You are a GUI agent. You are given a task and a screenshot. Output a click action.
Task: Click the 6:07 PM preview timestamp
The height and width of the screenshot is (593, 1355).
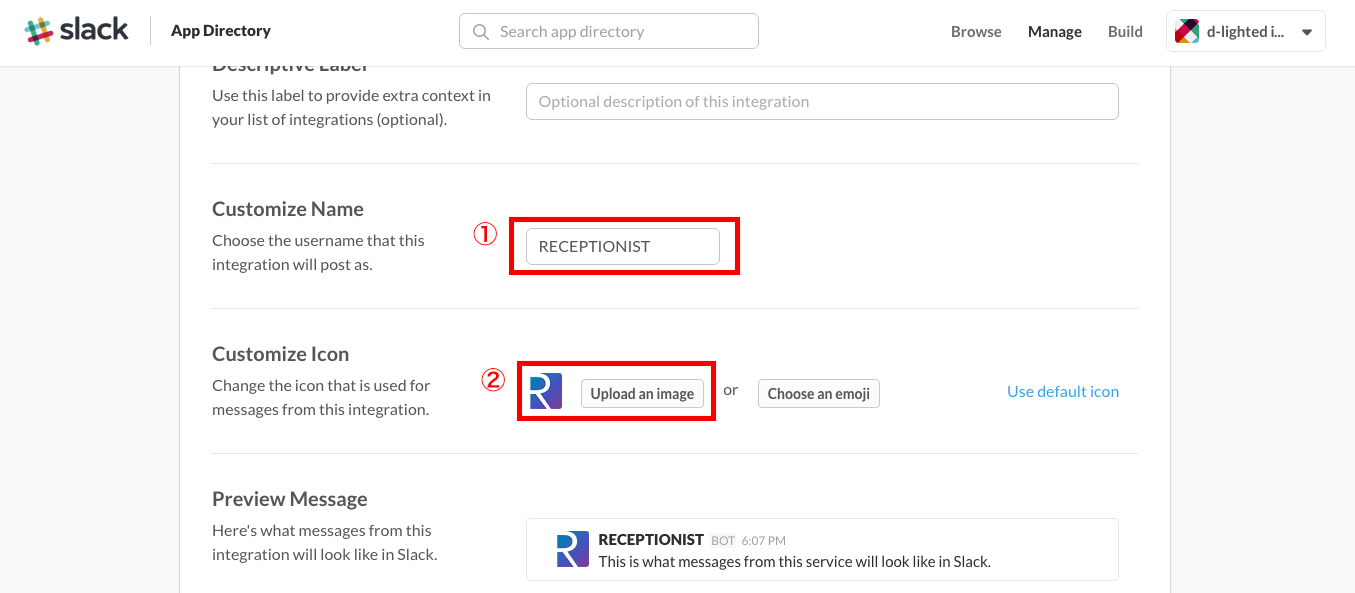coord(764,541)
